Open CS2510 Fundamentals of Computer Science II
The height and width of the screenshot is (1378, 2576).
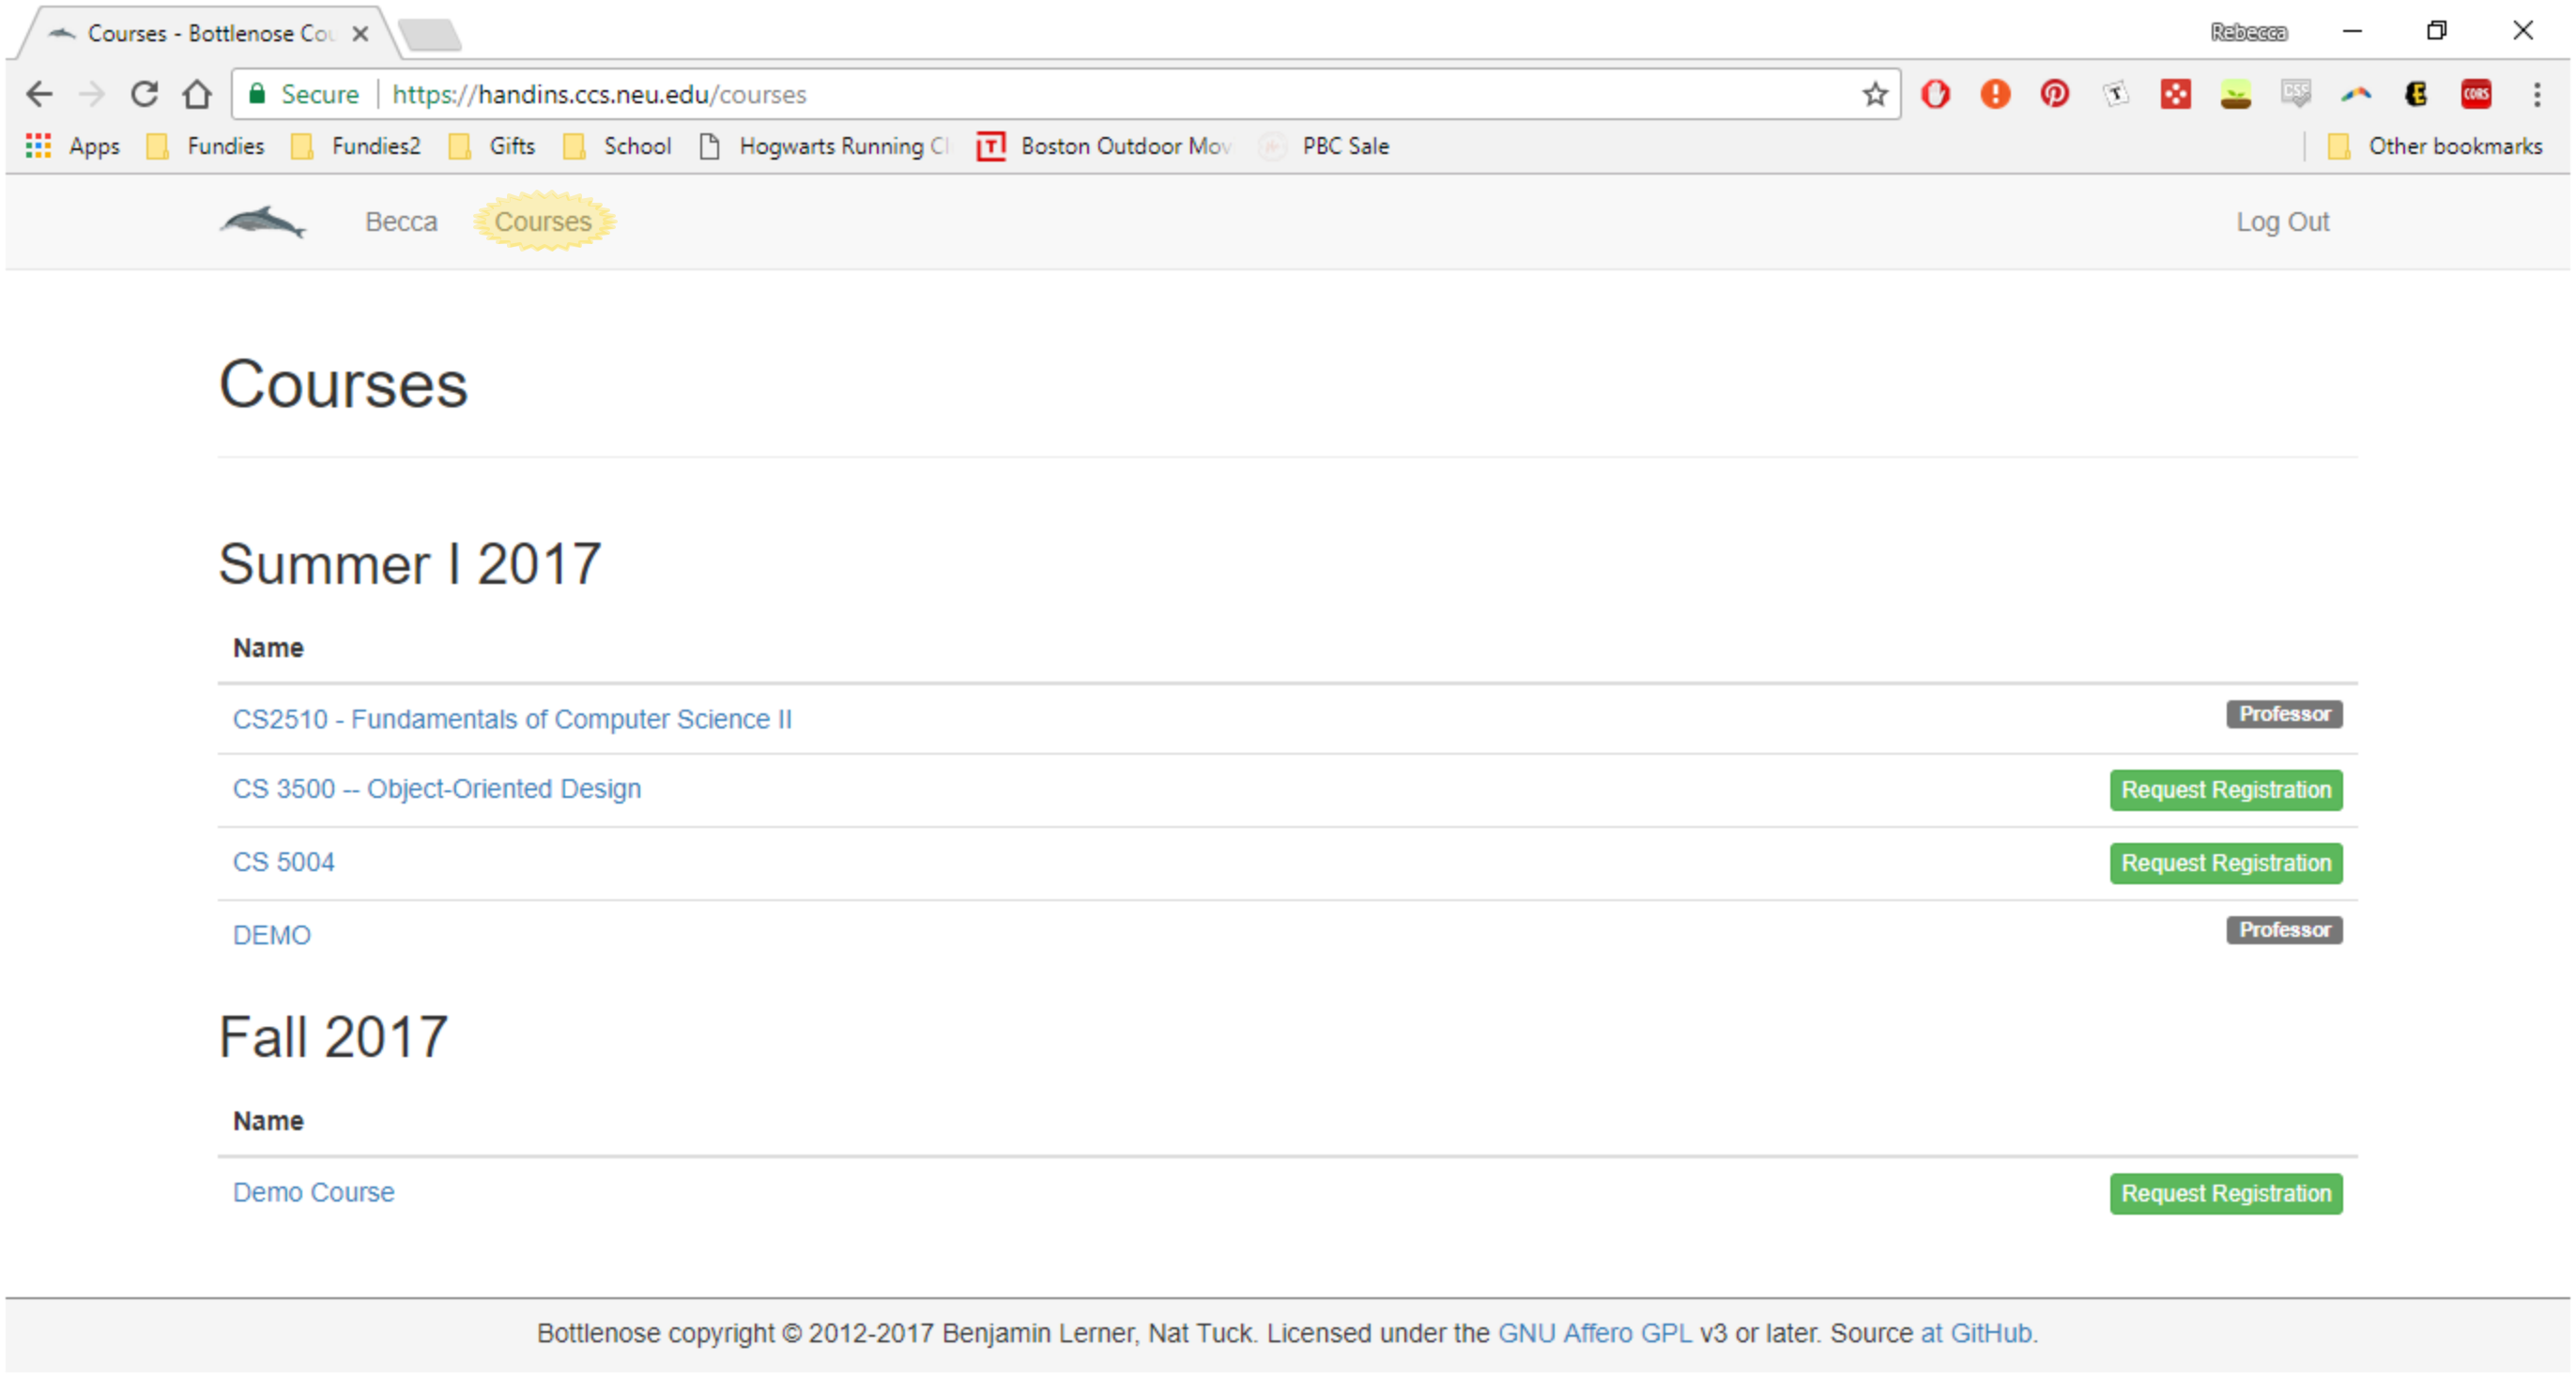(512, 719)
